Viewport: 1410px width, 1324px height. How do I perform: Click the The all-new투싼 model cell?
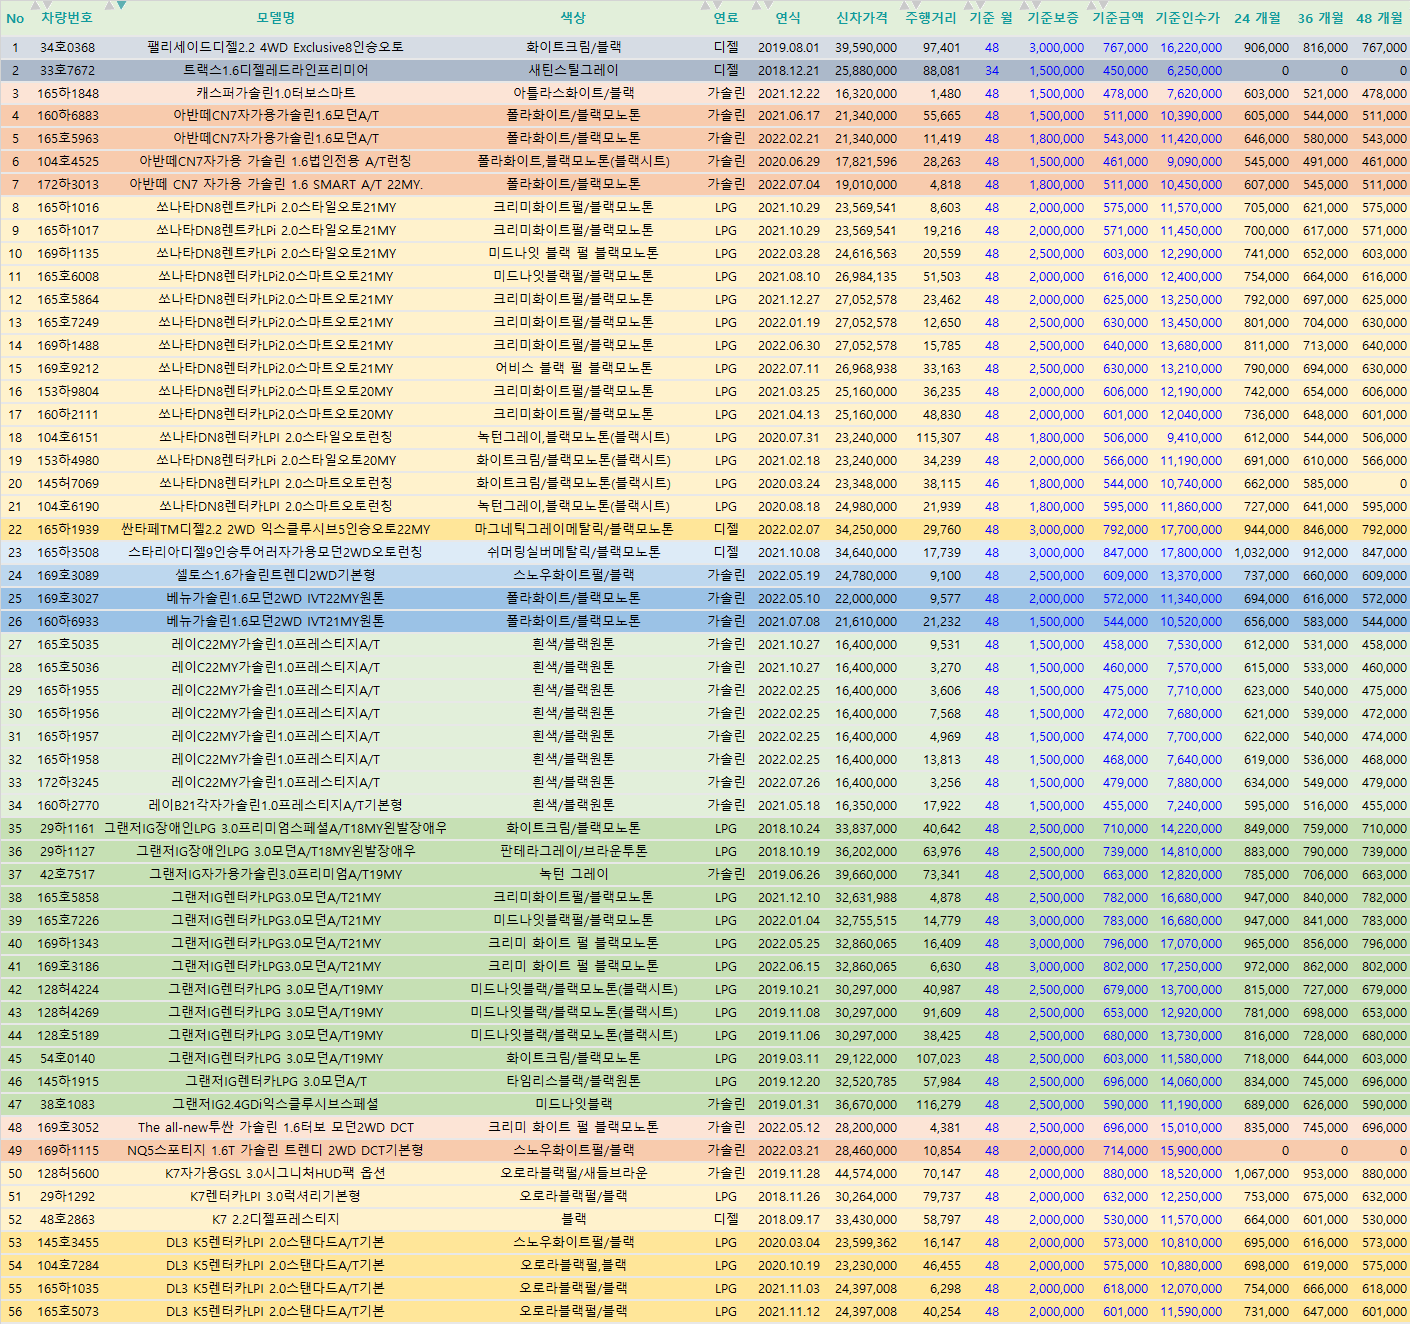275,1127
